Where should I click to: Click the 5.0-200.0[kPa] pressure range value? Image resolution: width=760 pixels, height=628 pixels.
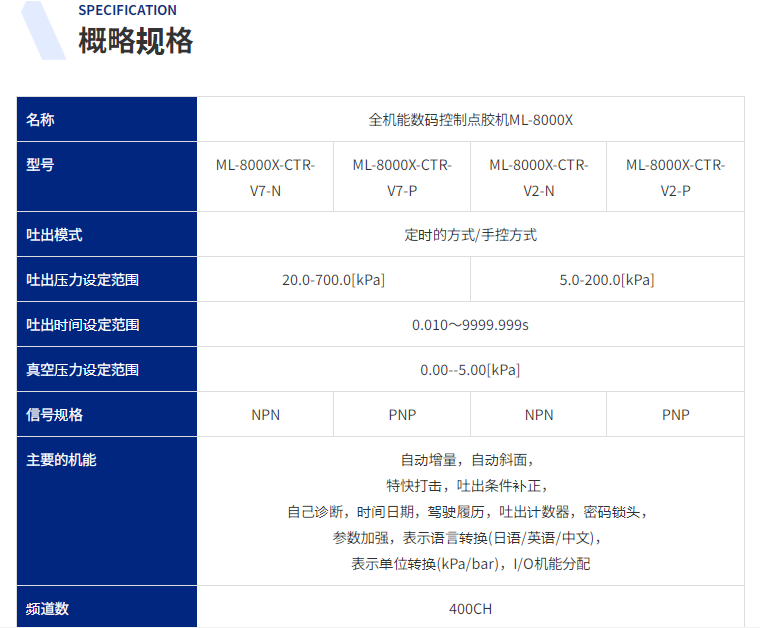(x=607, y=280)
